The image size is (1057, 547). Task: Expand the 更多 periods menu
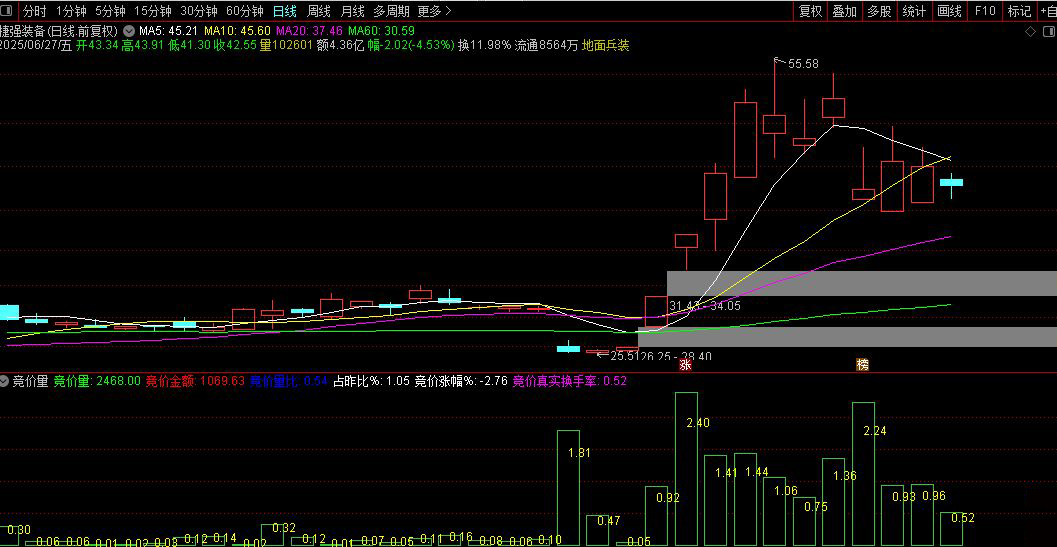tap(435, 11)
